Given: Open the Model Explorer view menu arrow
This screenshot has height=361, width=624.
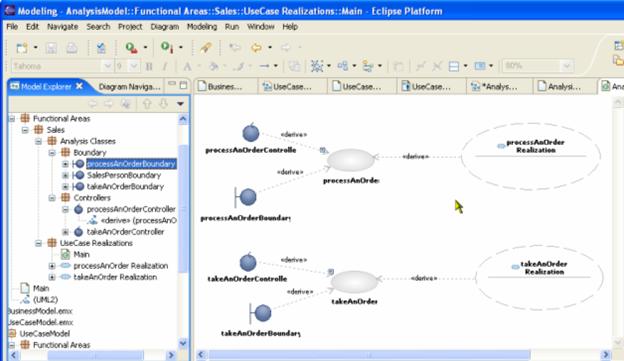Looking at the screenshot, I should [180, 104].
